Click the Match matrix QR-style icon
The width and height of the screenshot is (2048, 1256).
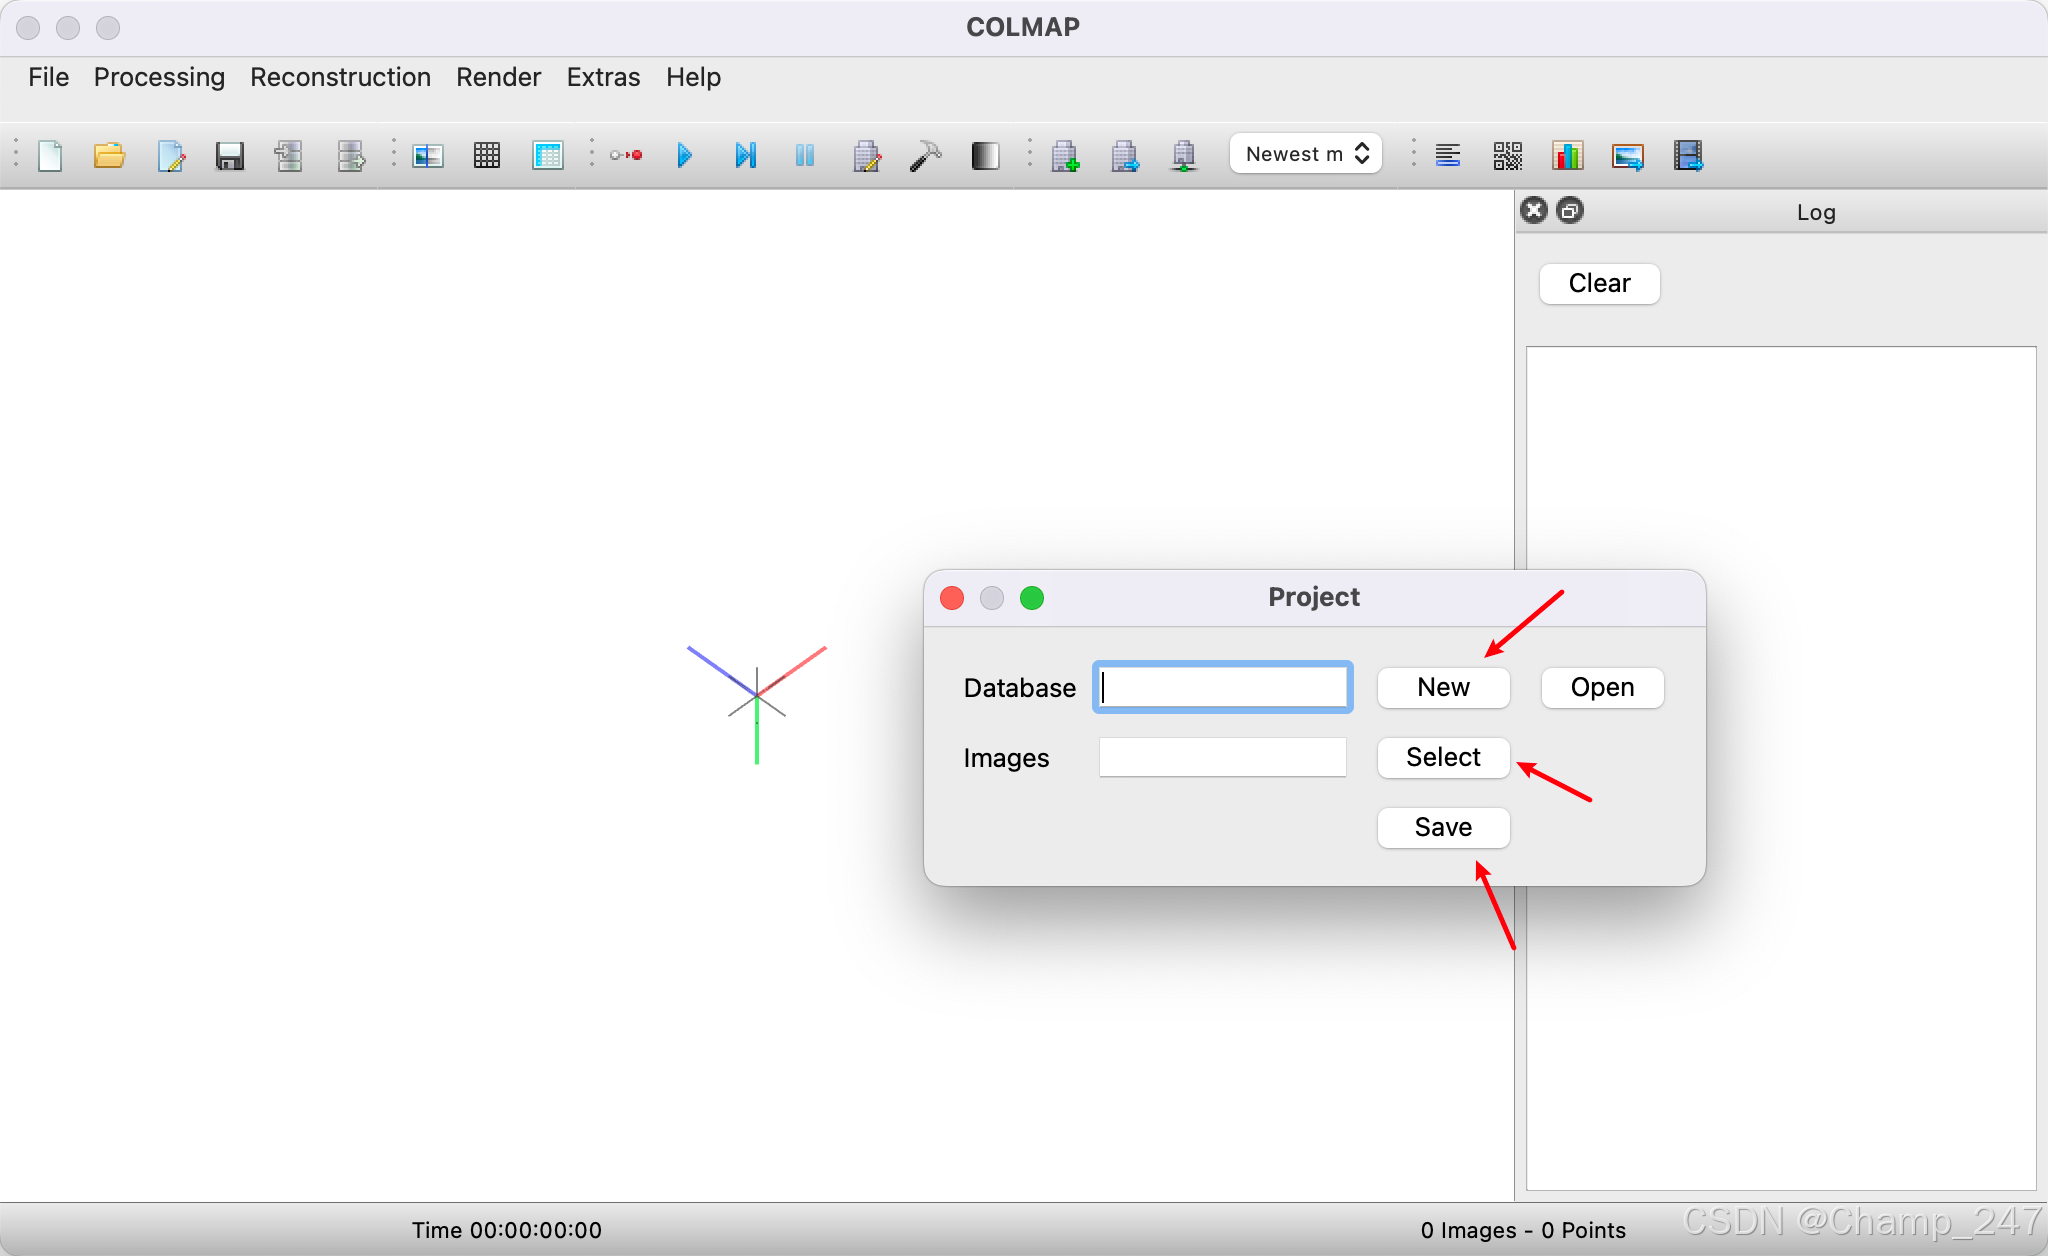click(x=1507, y=156)
